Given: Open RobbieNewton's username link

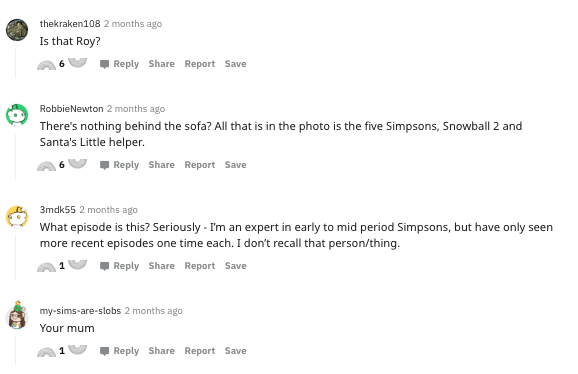Looking at the screenshot, I should click(x=72, y=109).
